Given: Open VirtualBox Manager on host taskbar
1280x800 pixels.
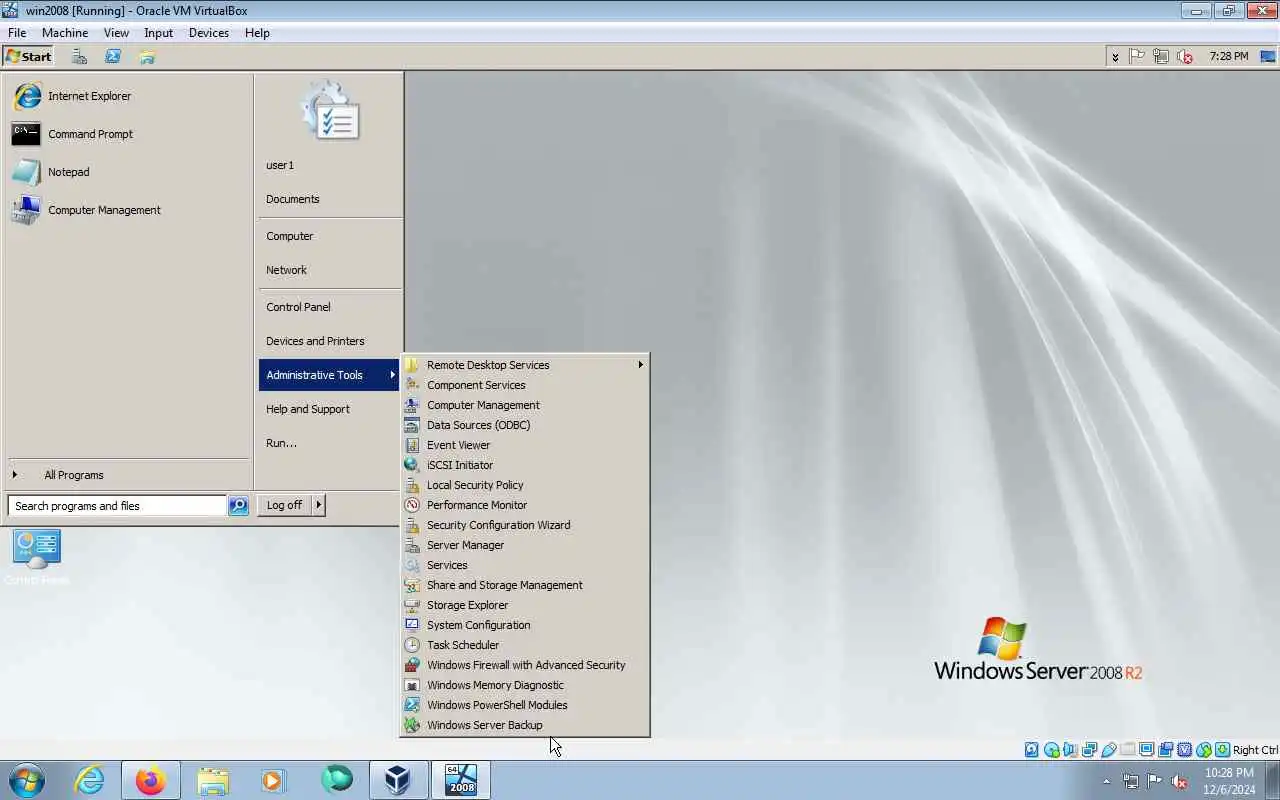Looking at the screenshot, I should coord(398,780).
